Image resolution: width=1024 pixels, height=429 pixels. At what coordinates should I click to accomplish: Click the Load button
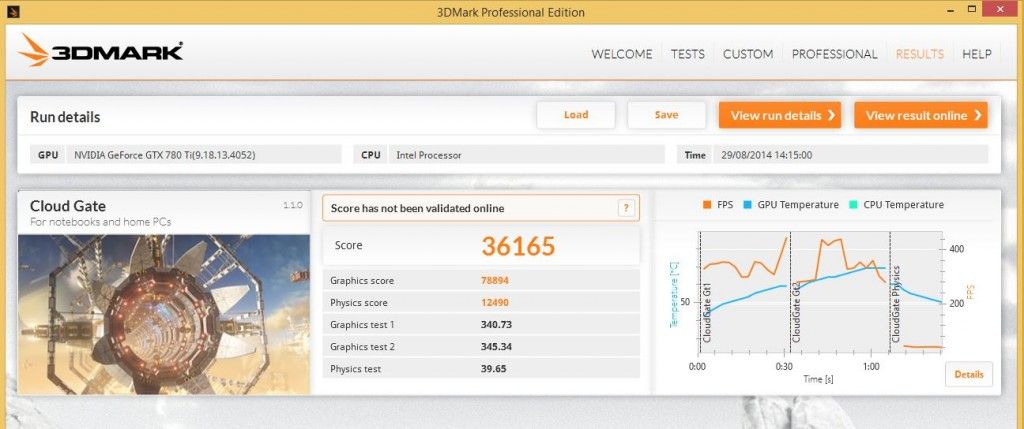[x=576, y=115]
